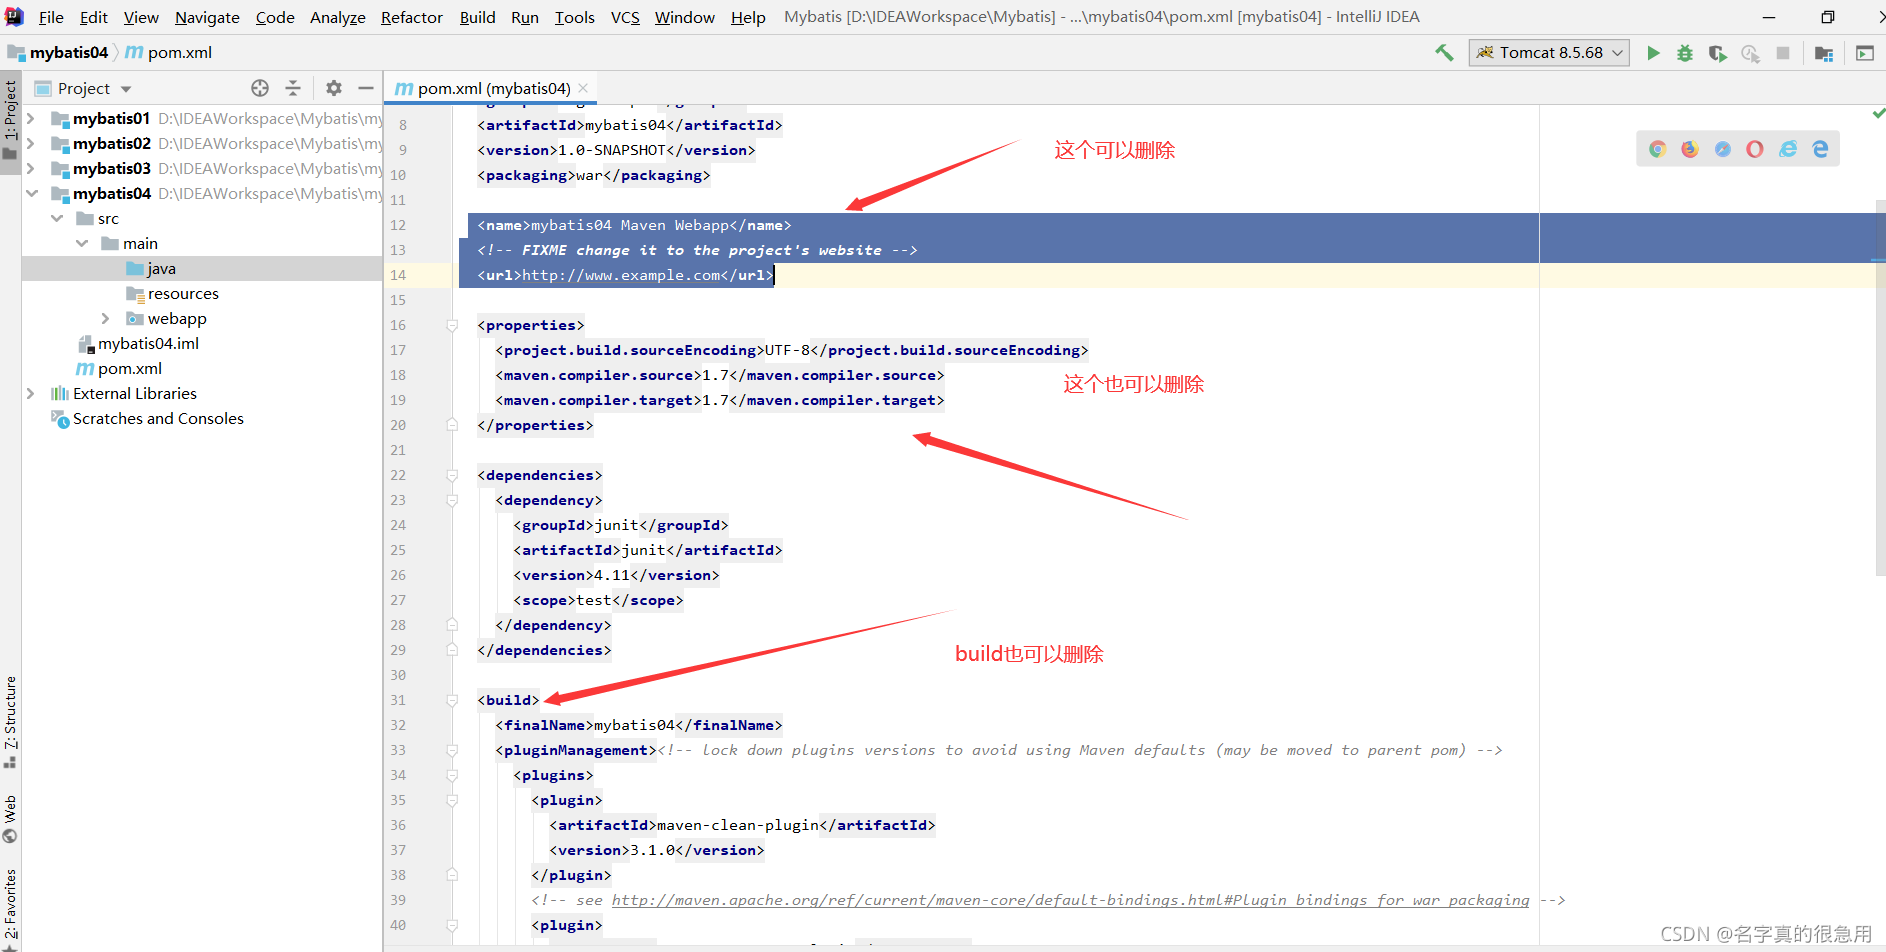The height and width of the screenshot is (952, 1886).
Task: Open Tomcat 8.5.68 run configuration dropdown
Action: (1548, 53)
